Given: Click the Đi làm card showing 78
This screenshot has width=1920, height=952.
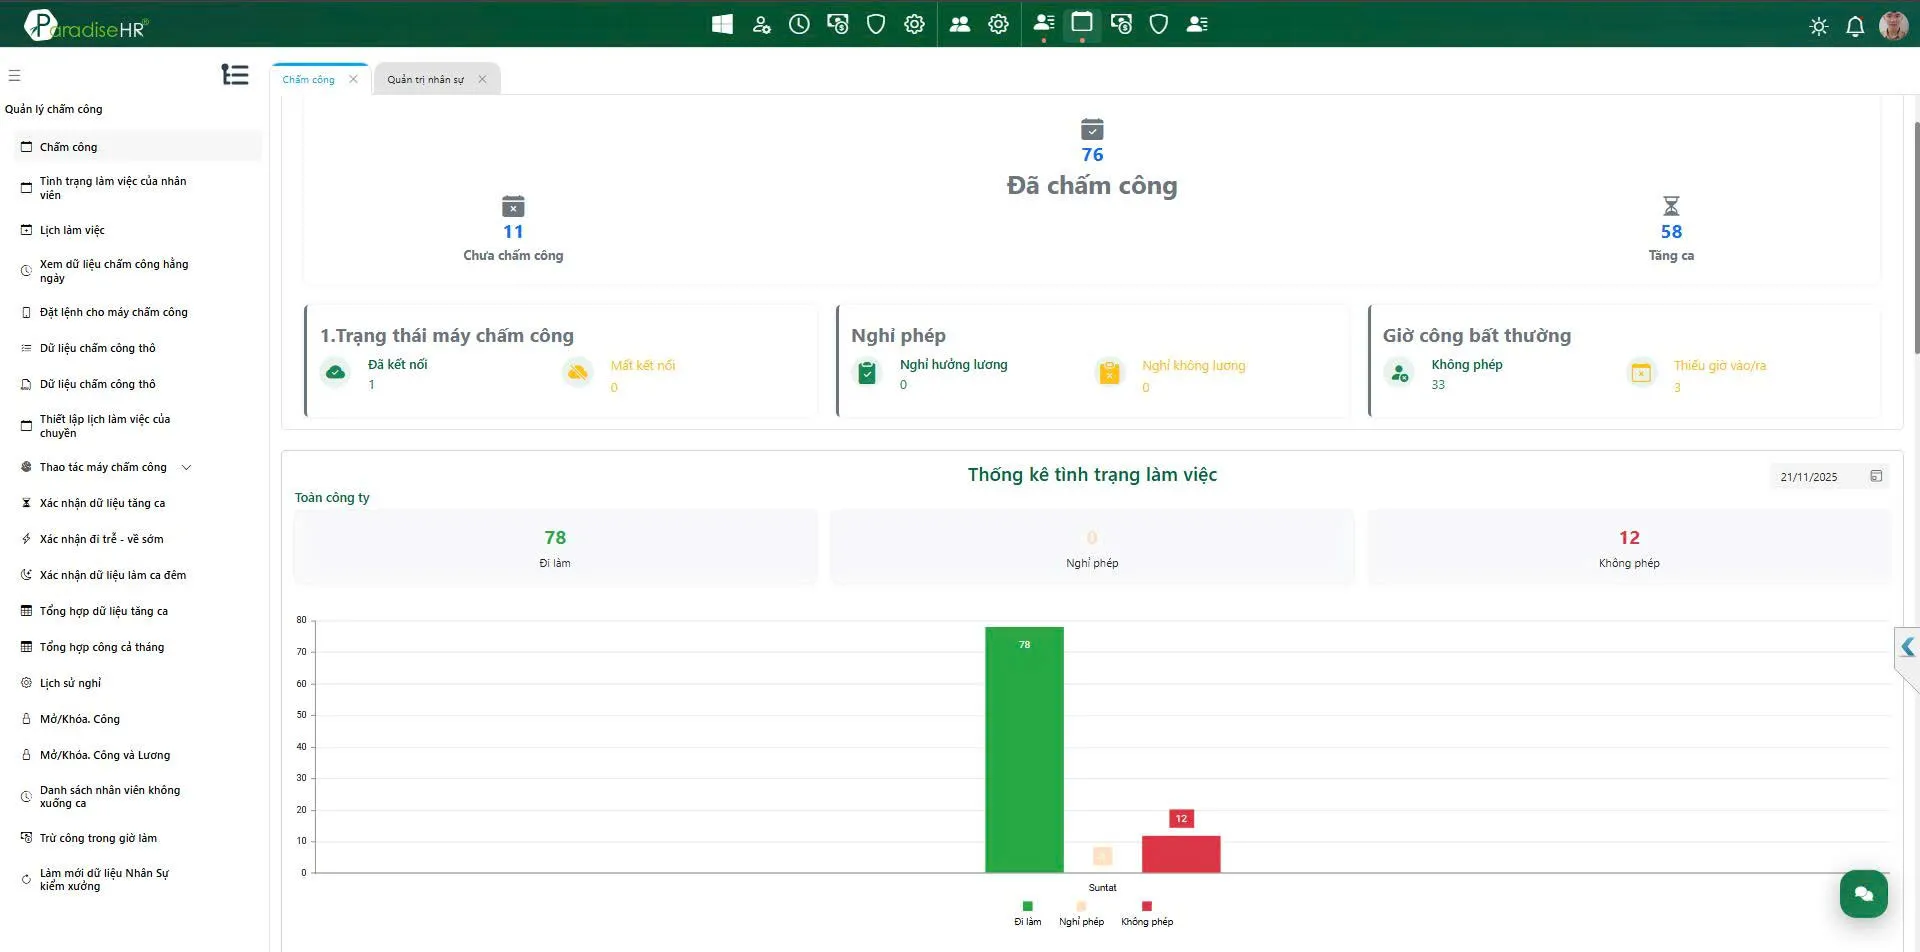Looking at the screenshot, I should tap(555, 547).
